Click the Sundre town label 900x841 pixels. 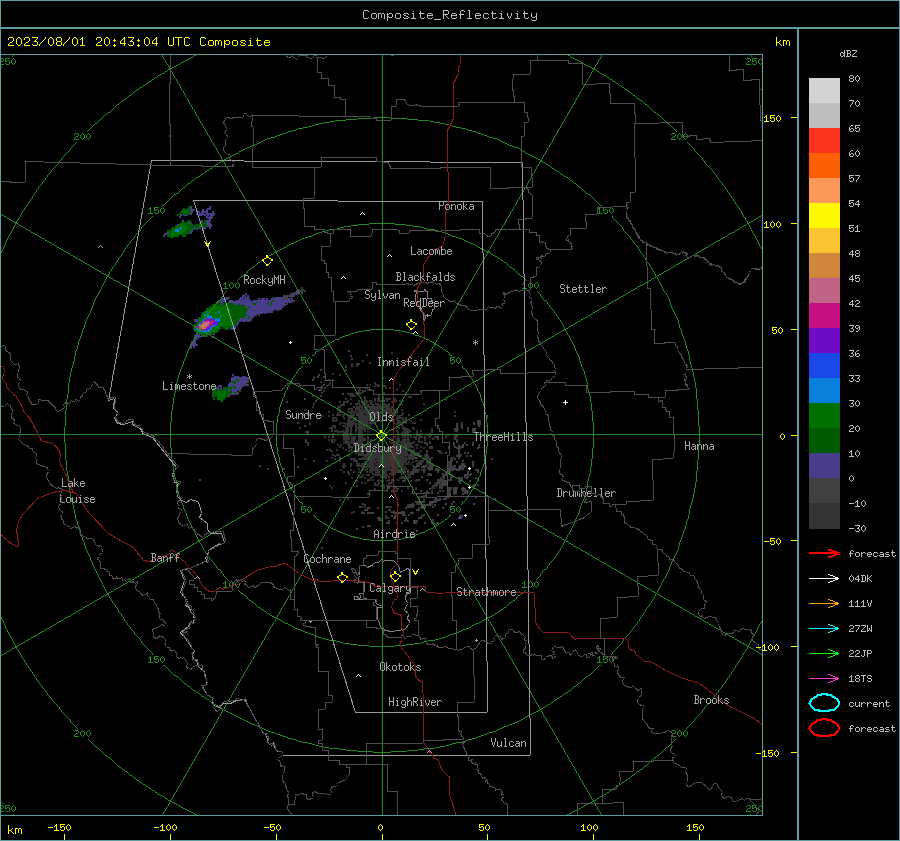(304, 414)
